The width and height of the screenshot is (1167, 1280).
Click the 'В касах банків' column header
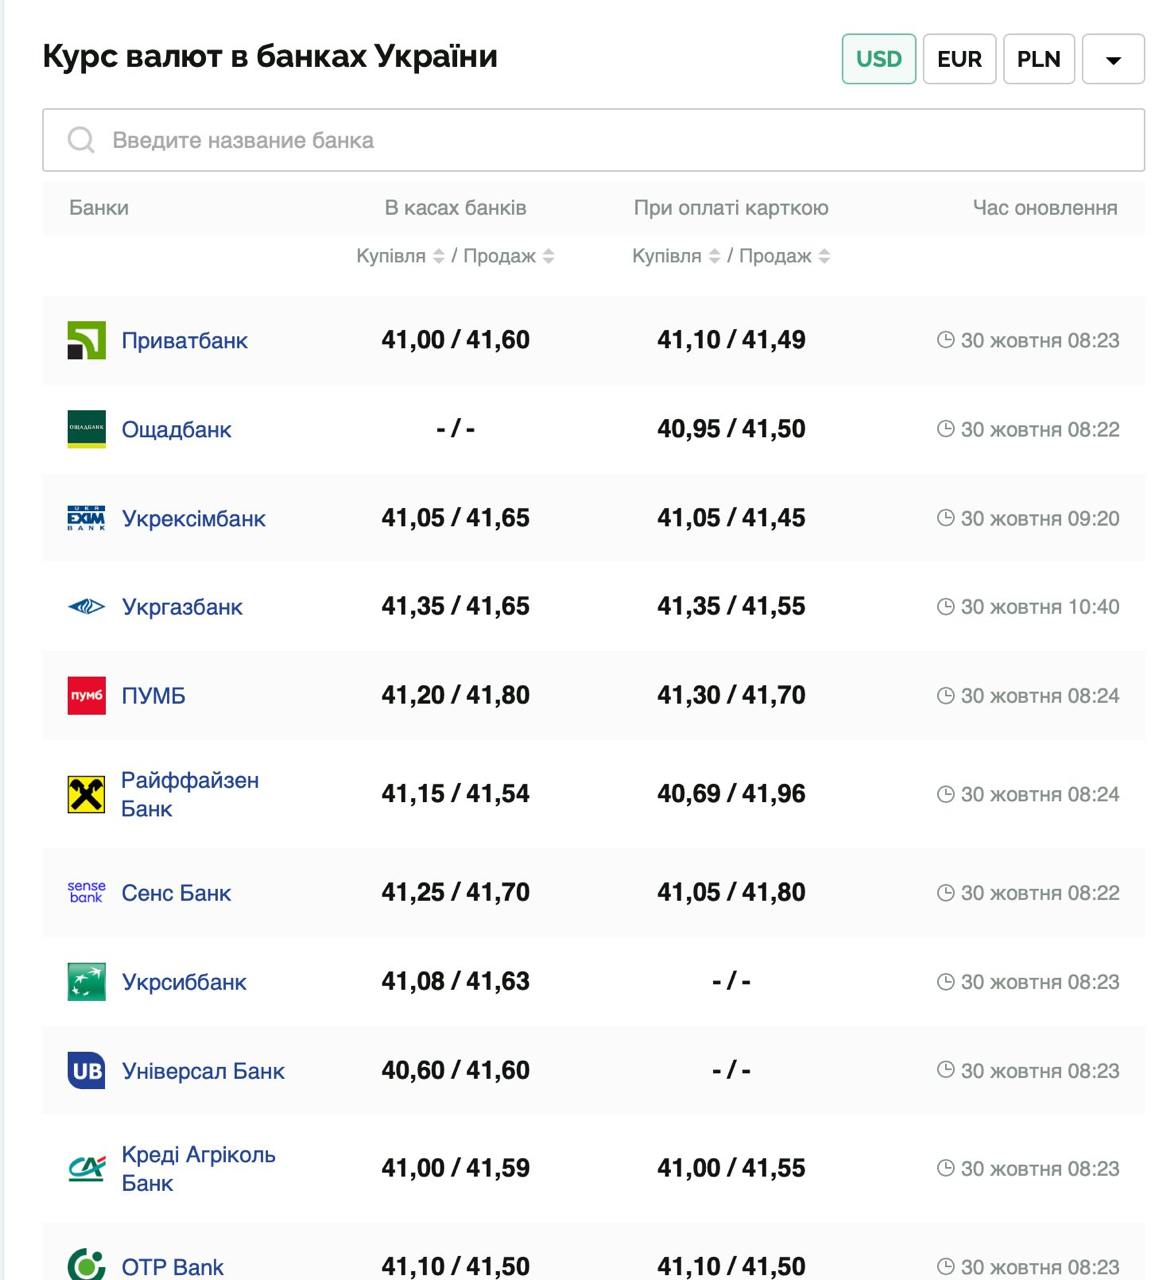click(455, 208)
